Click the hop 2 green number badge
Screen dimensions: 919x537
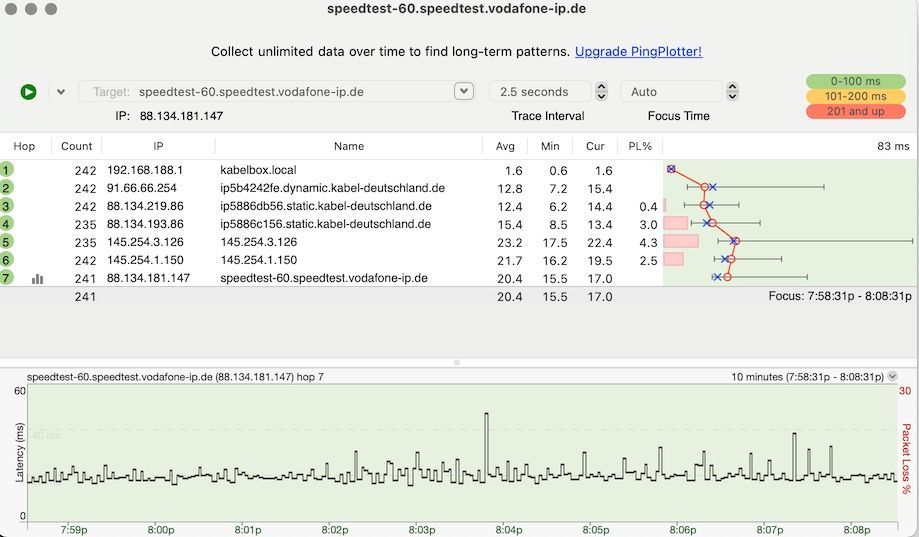7,188
